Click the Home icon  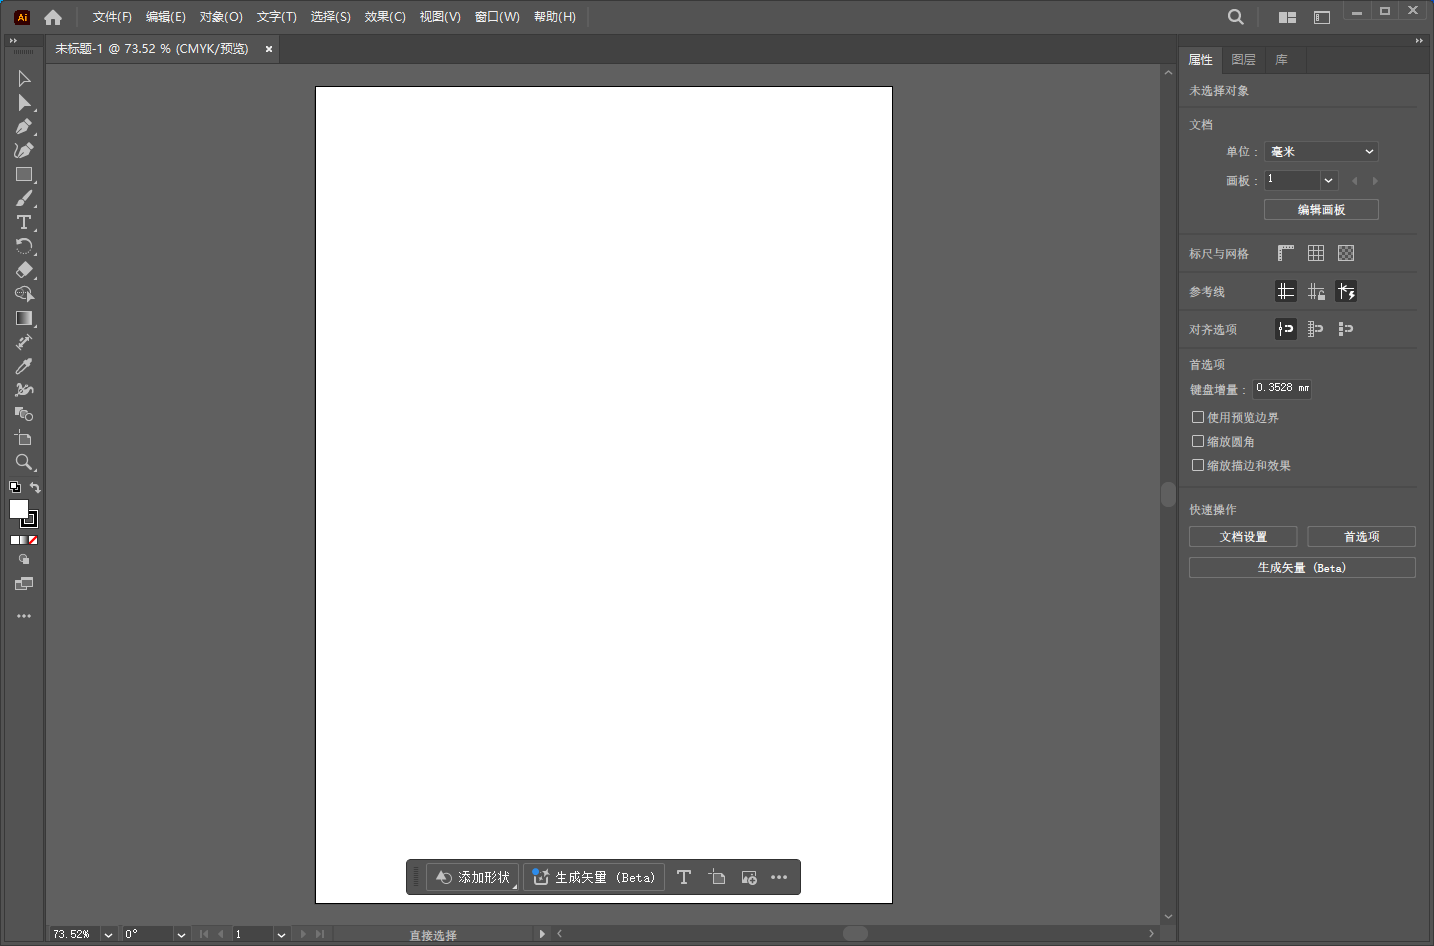pyautogui.click(x=53, y=17)
